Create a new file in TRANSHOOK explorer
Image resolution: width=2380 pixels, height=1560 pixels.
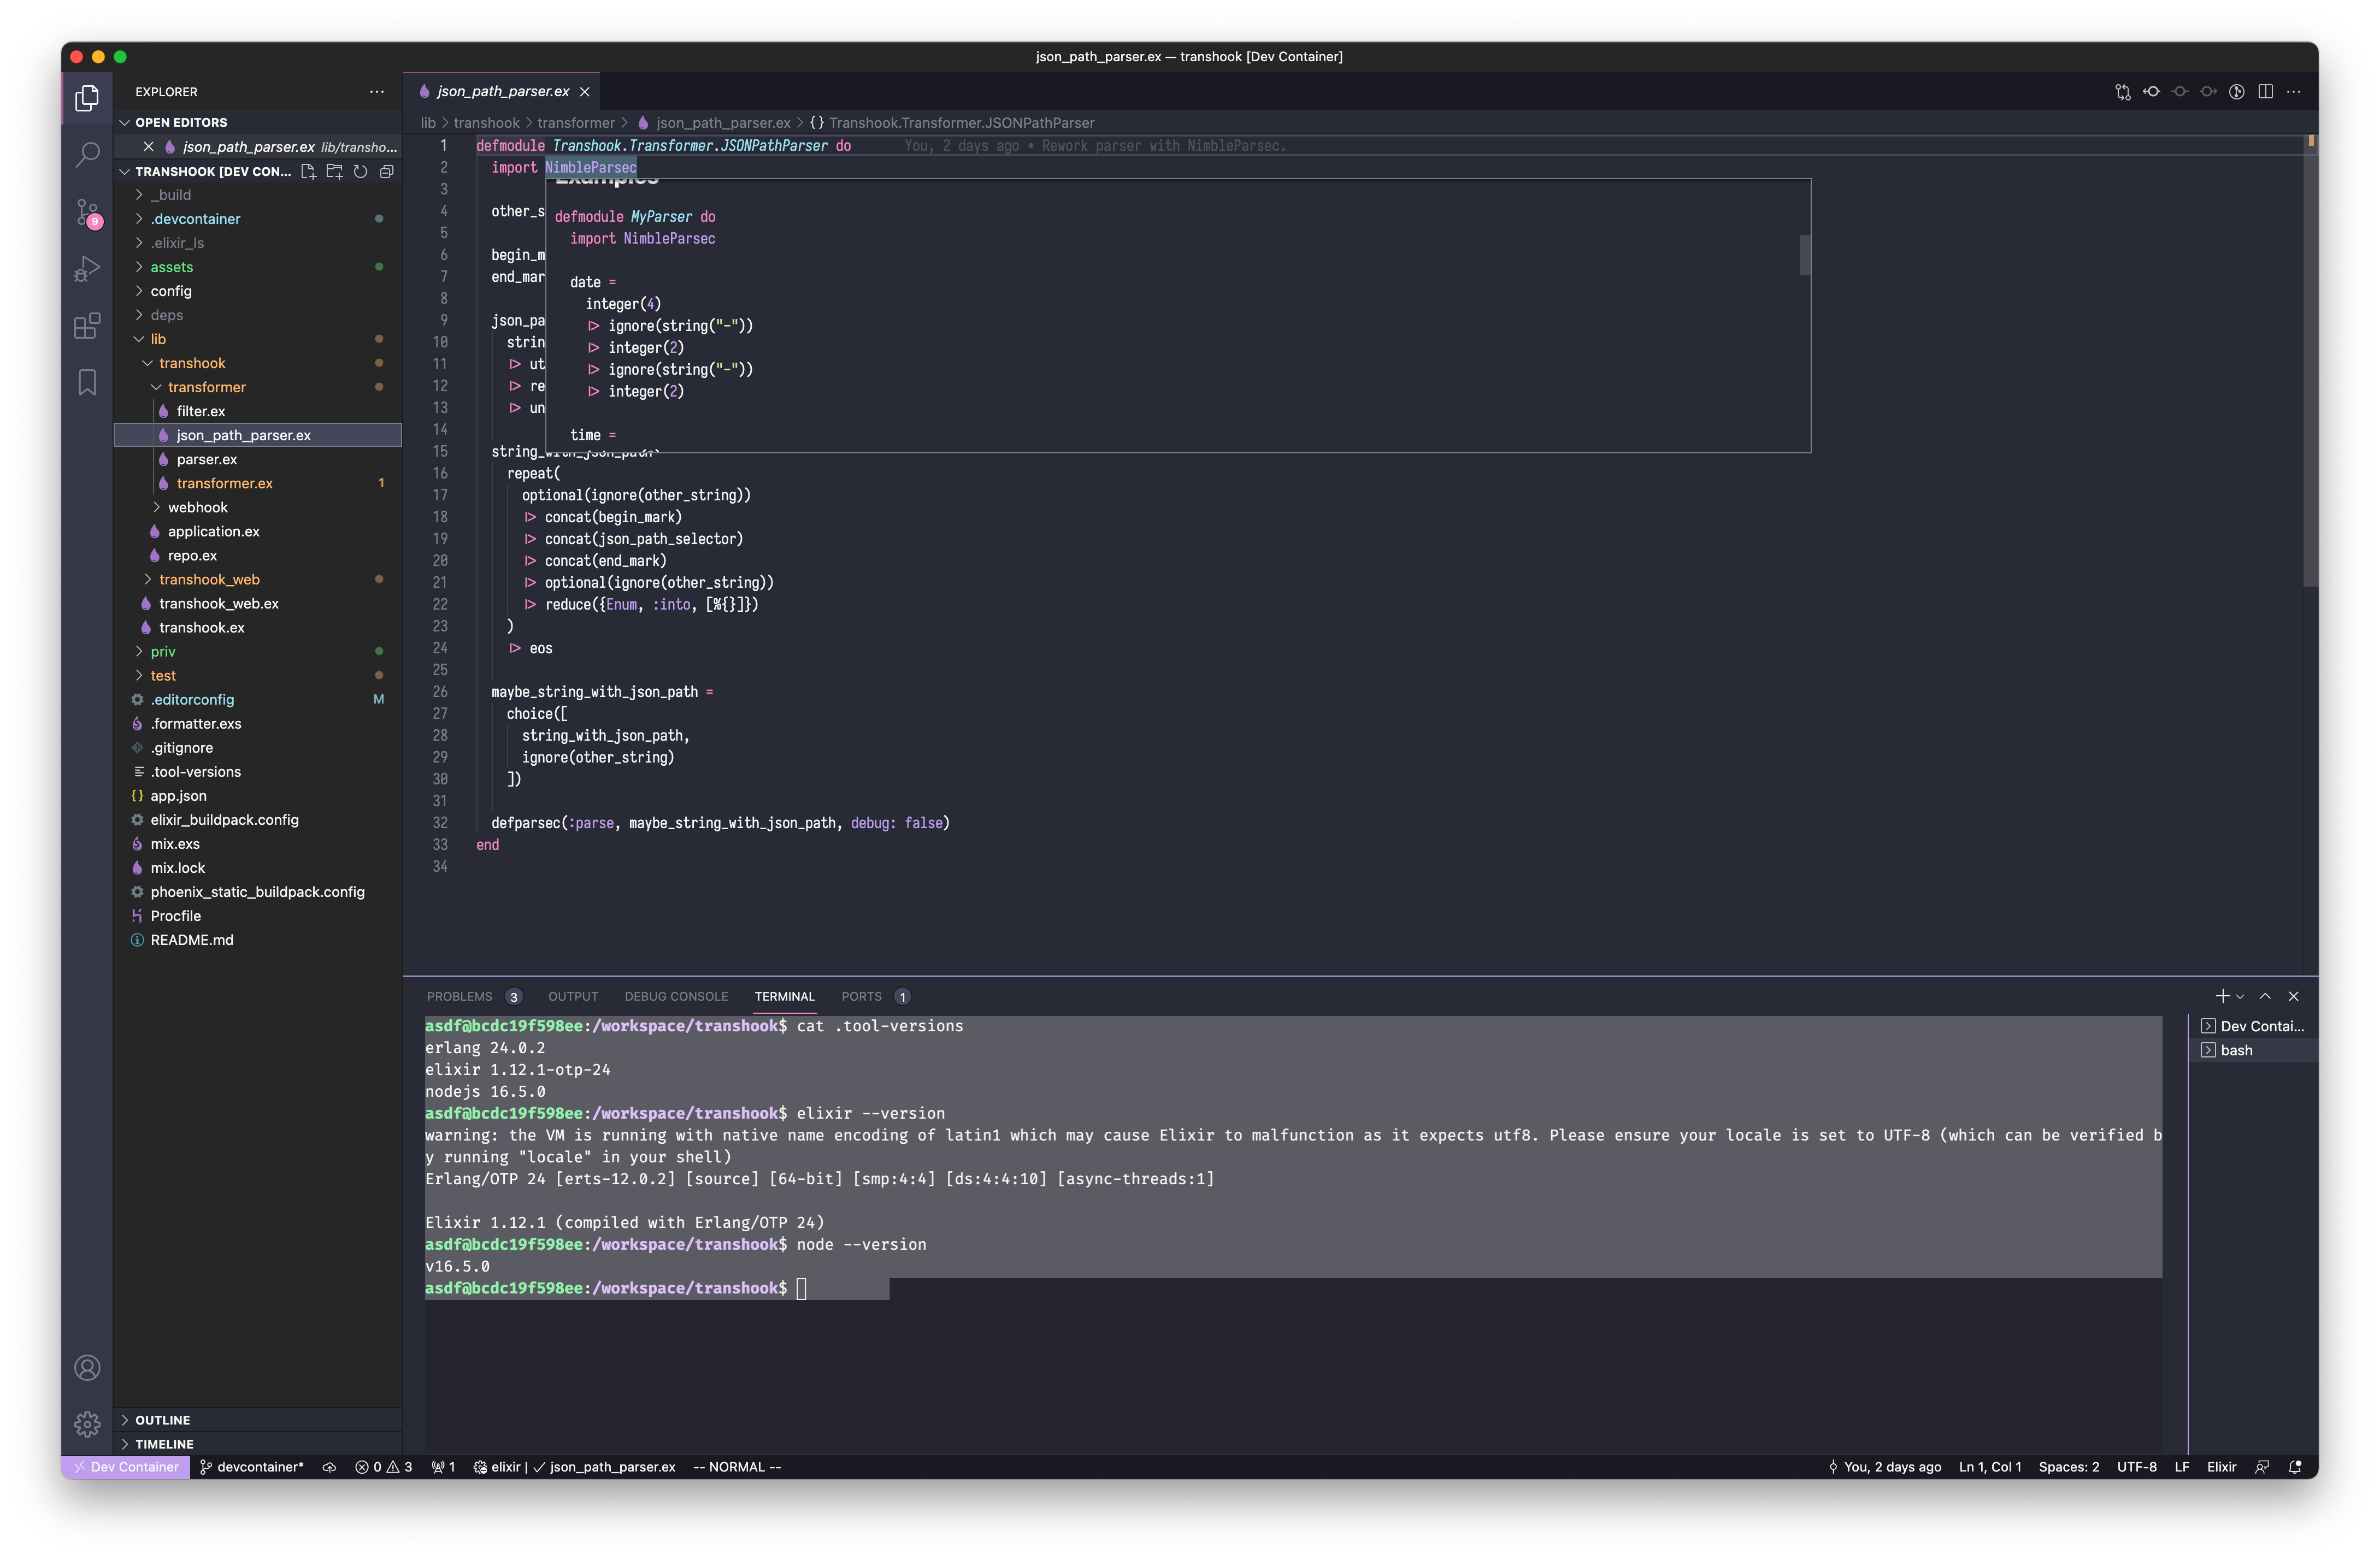point(308,171)
